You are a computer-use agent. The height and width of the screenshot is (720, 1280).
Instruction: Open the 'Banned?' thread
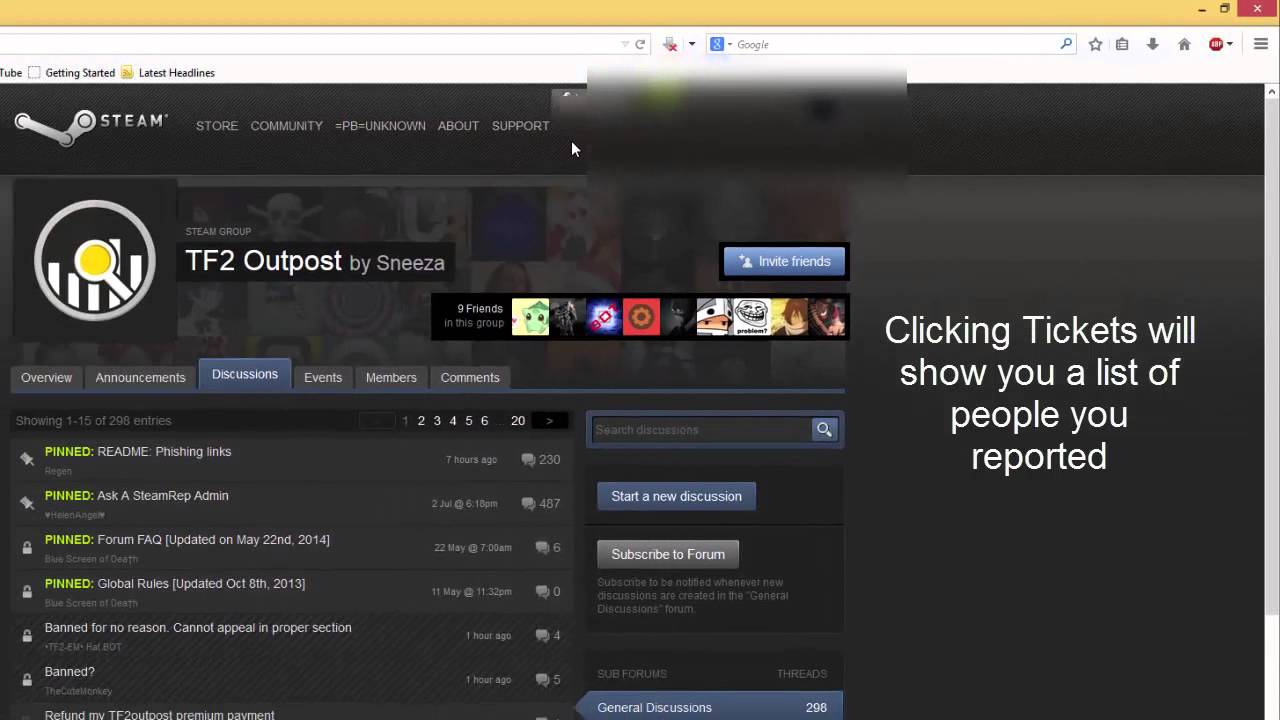pyautogui.click(x=70, y=672)
